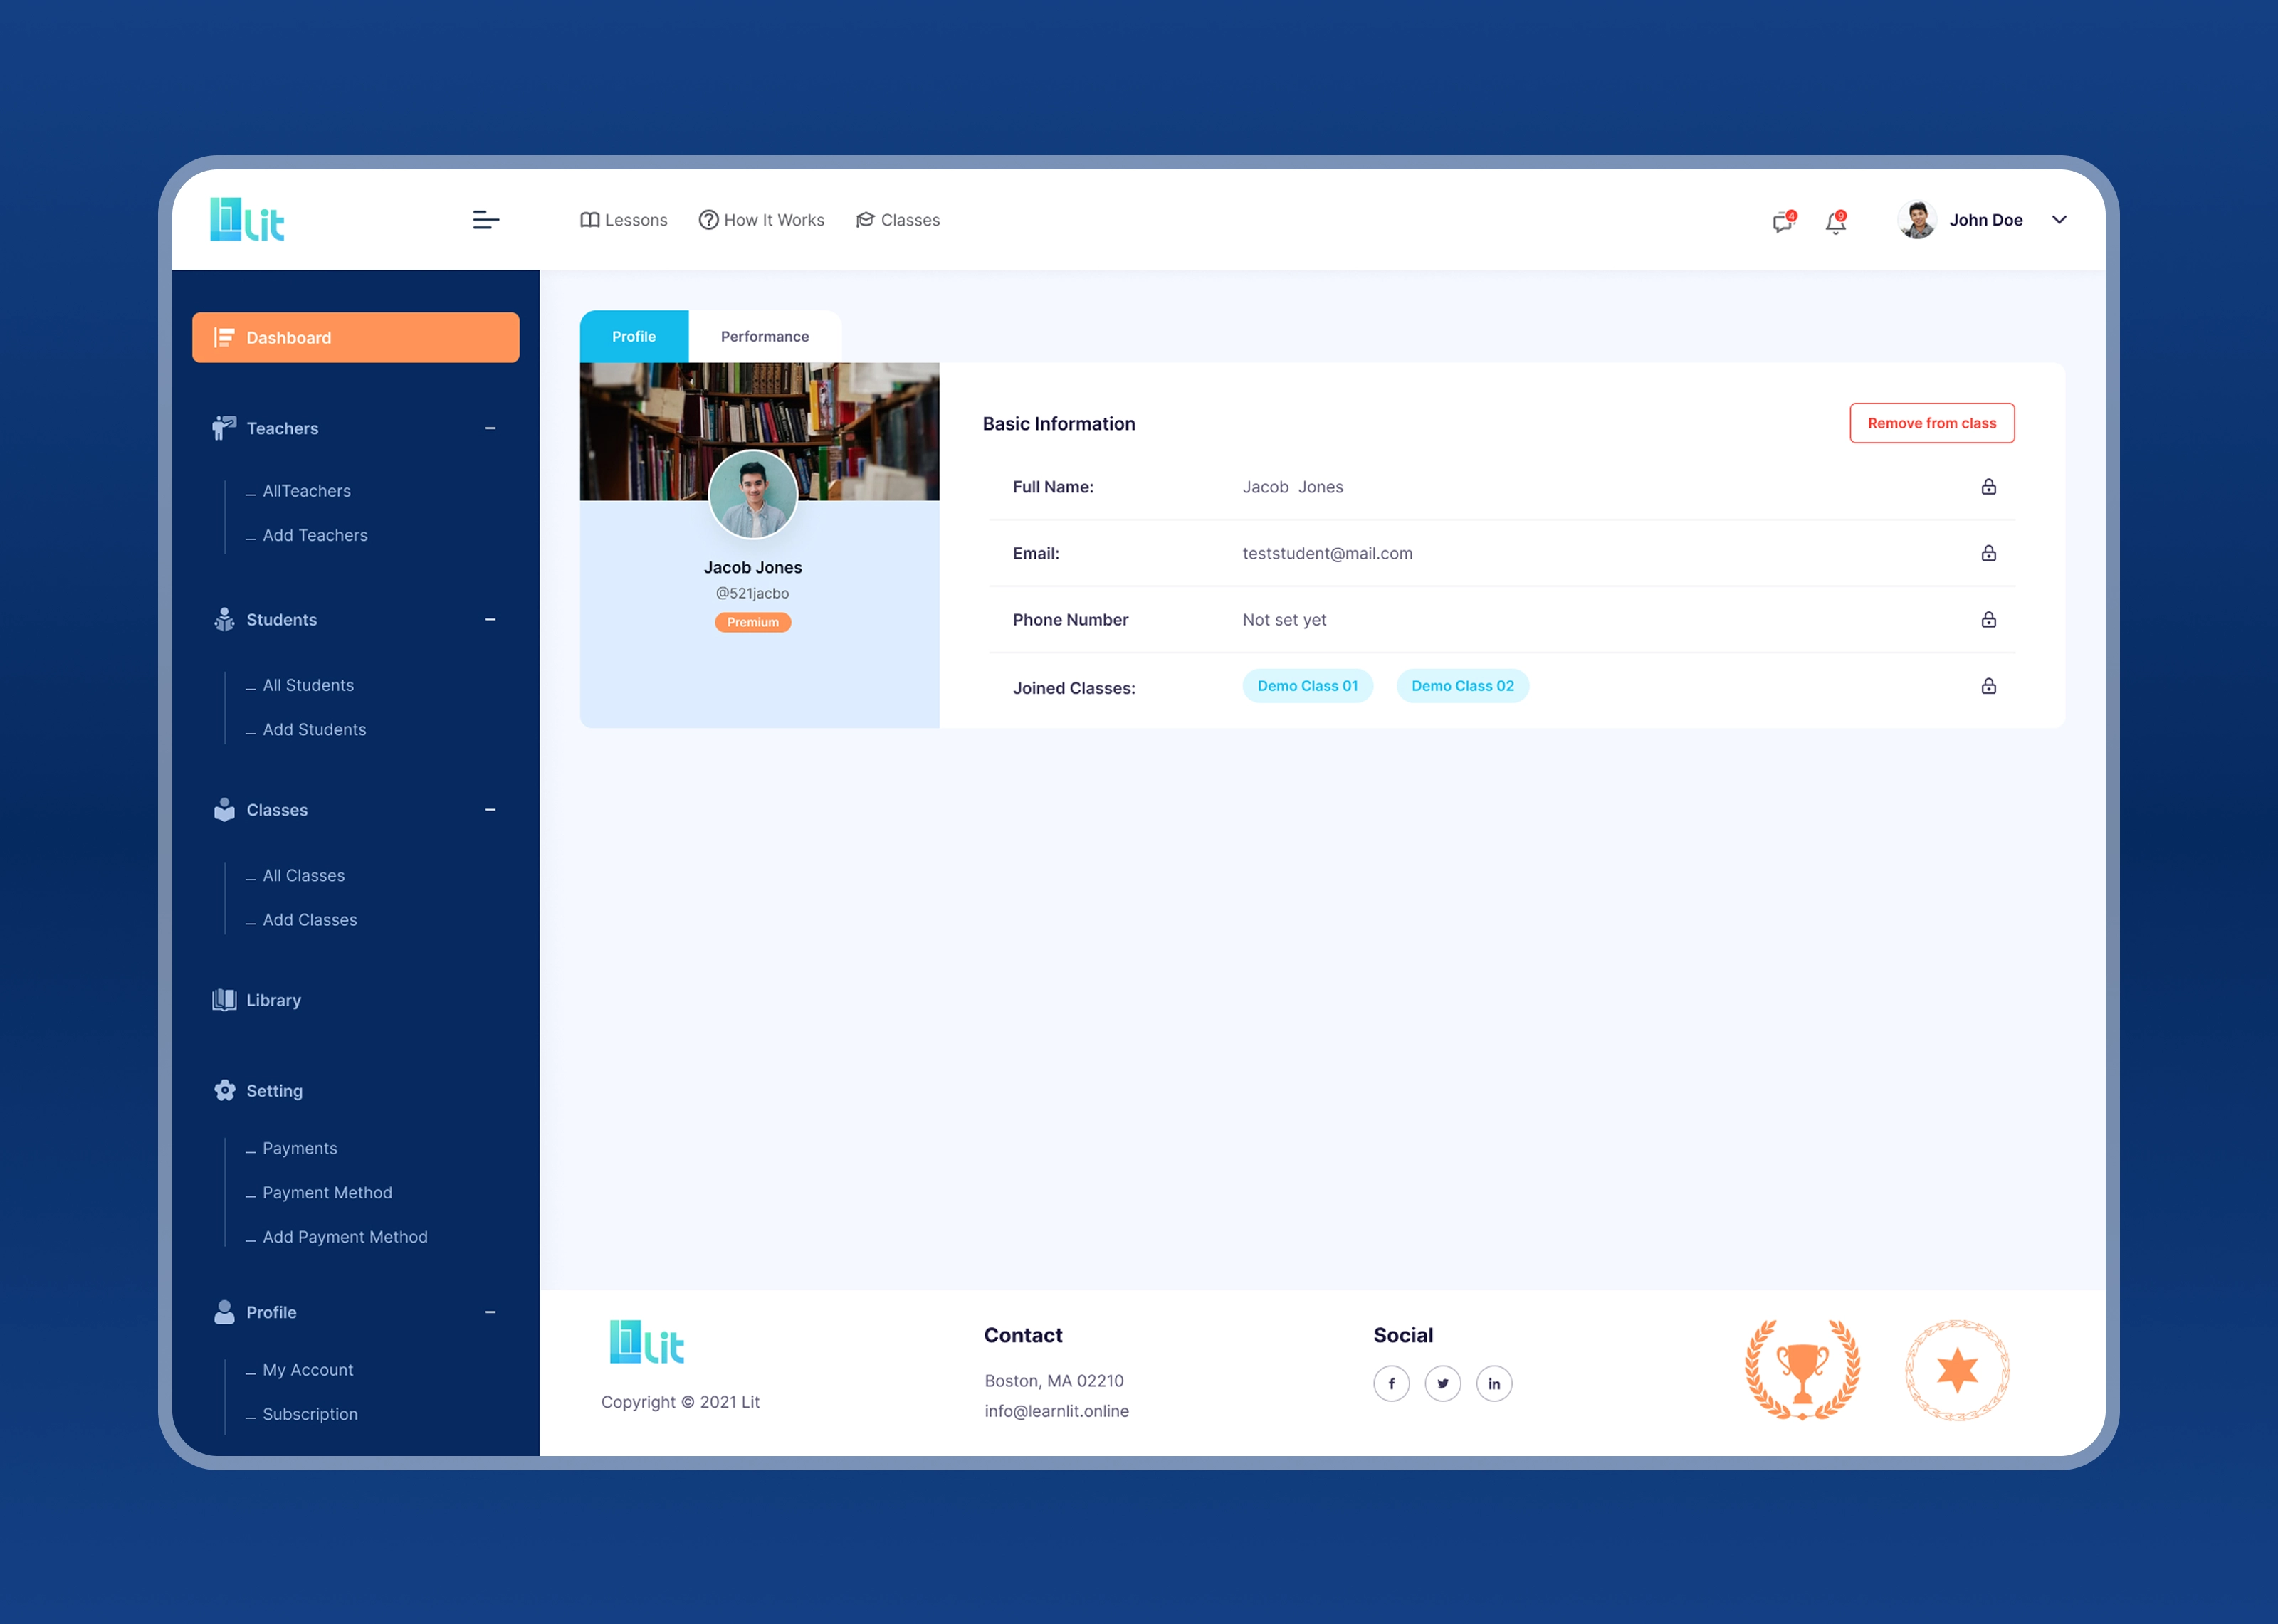Open the notifications bell icon
Image resolution: width=2278 pixels, height=1624 pixels.
[1836, 222]
